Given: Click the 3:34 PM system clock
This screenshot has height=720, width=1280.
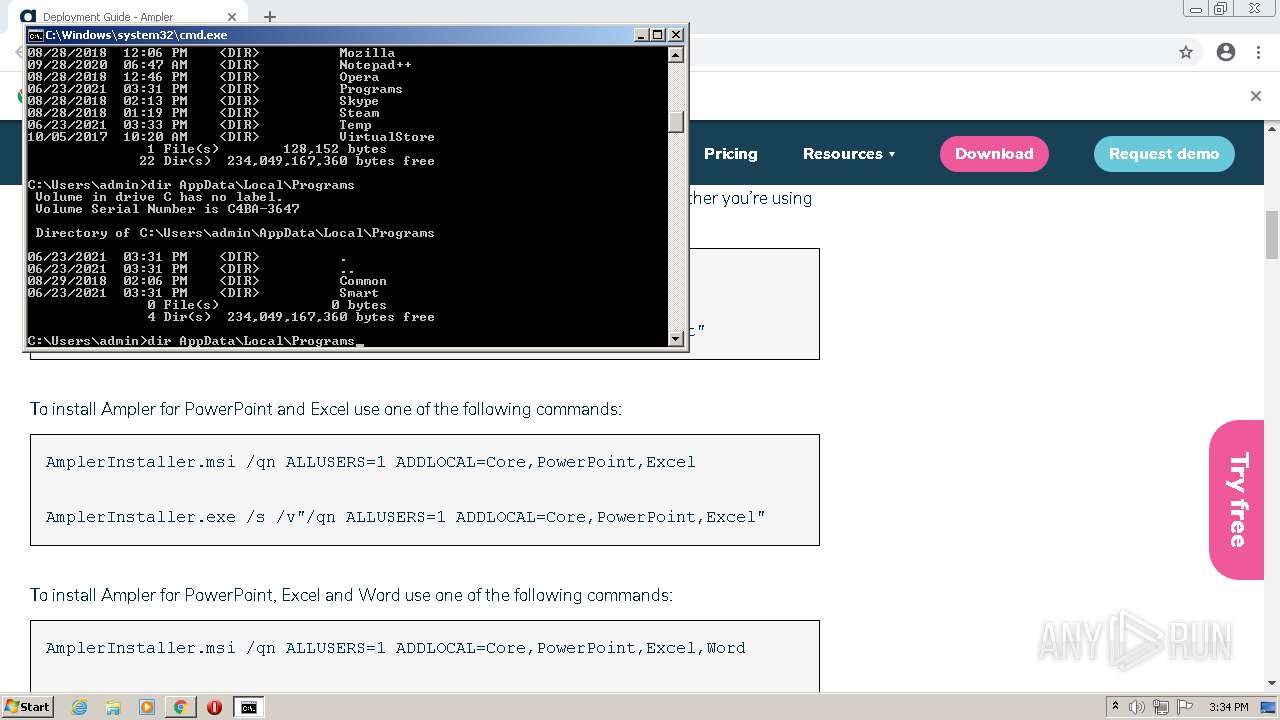Looking at the screenshot, I should click(1228, 707).
